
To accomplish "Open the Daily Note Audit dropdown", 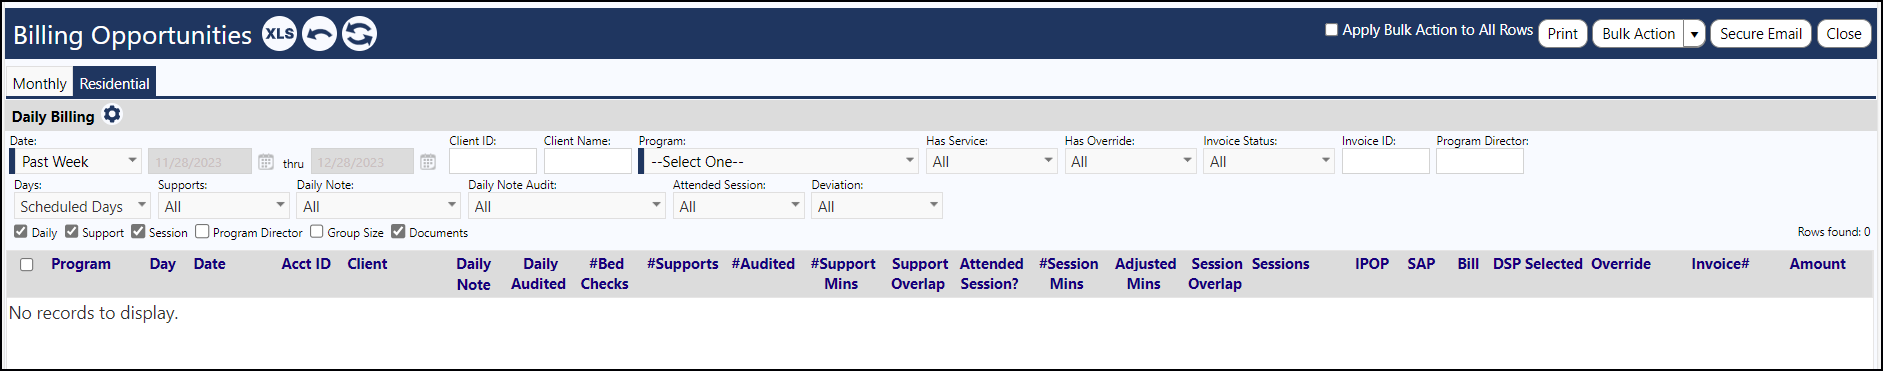I will click(567, 206).
